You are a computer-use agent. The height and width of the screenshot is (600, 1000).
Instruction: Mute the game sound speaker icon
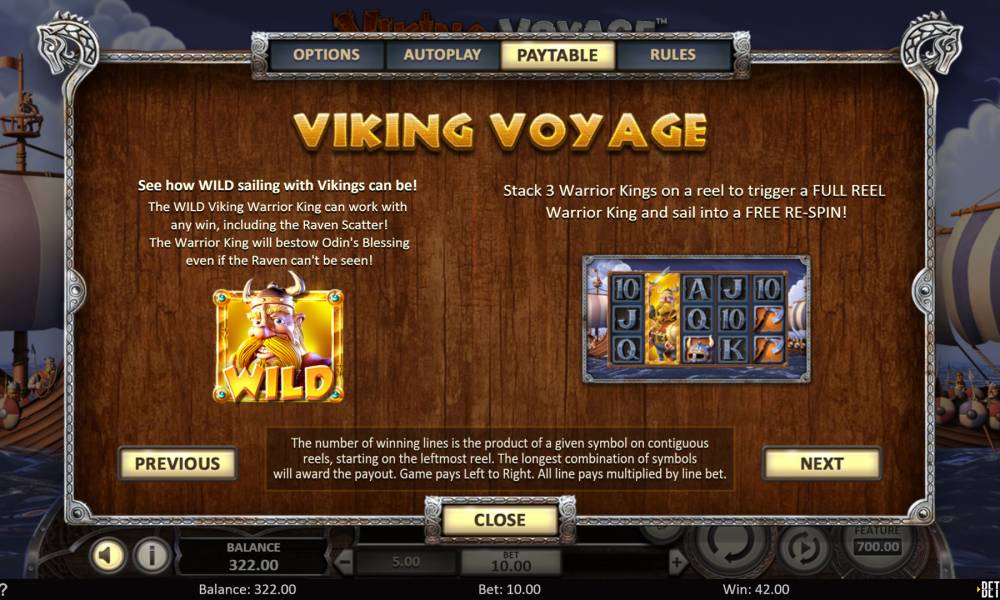click(108, 555)
